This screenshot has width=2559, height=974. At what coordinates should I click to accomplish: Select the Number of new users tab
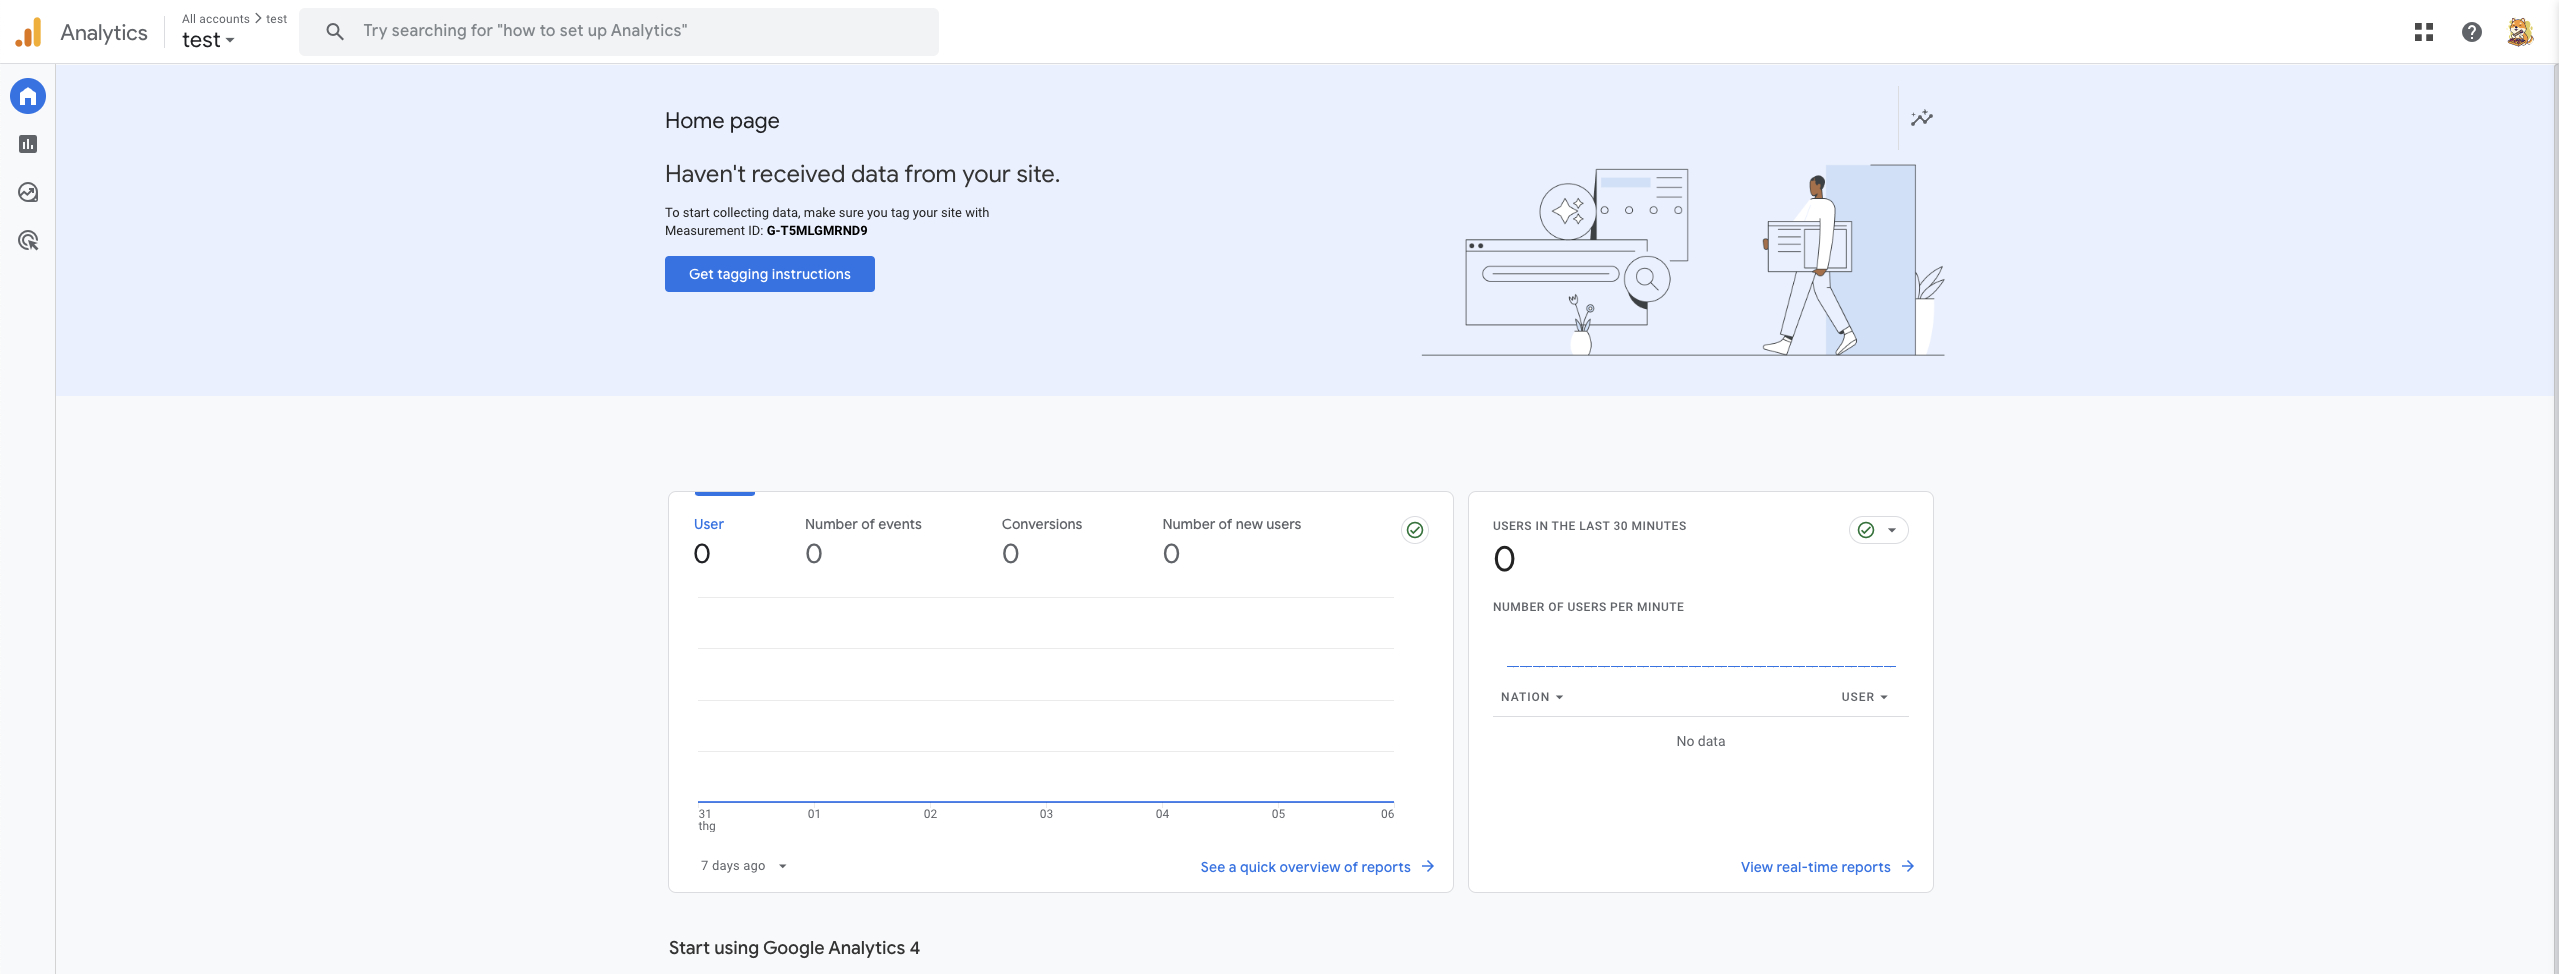[1232, 539]
